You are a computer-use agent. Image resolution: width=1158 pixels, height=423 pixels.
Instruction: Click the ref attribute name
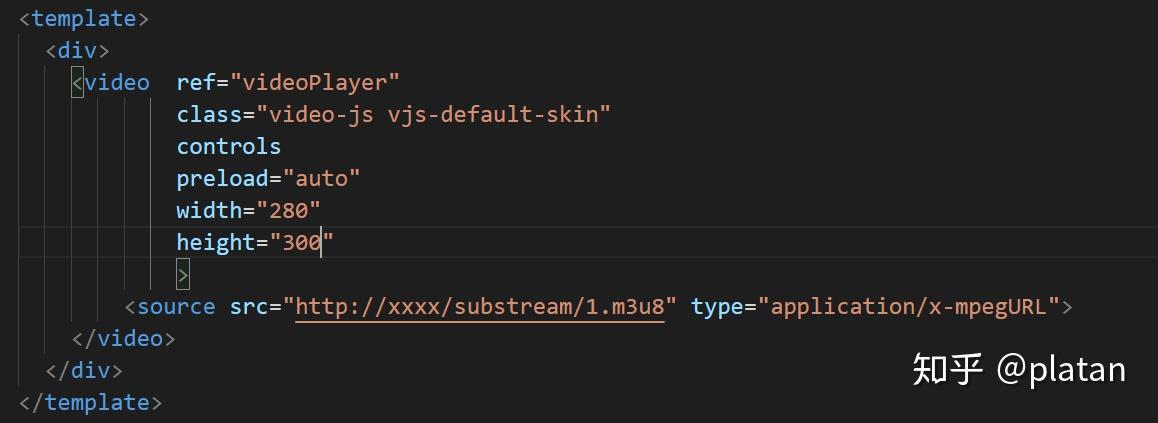pyautogui.click(x=195, y=82)
